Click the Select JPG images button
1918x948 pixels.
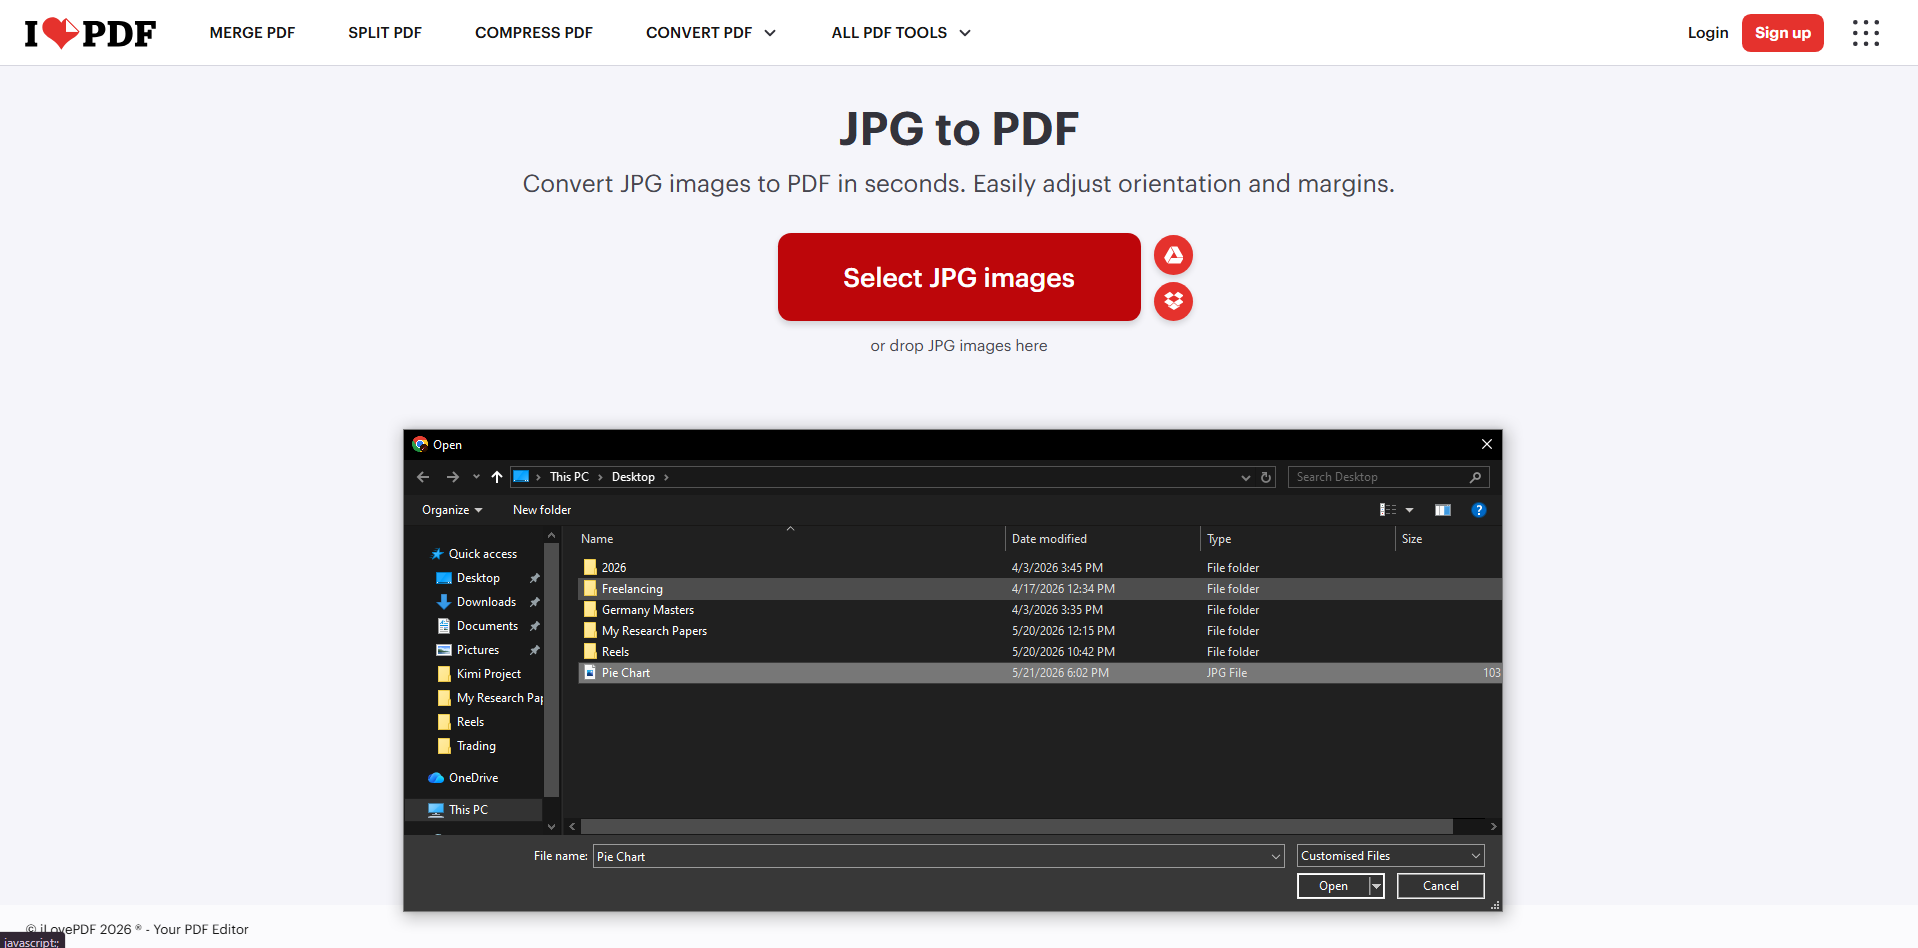click(959, 277)
